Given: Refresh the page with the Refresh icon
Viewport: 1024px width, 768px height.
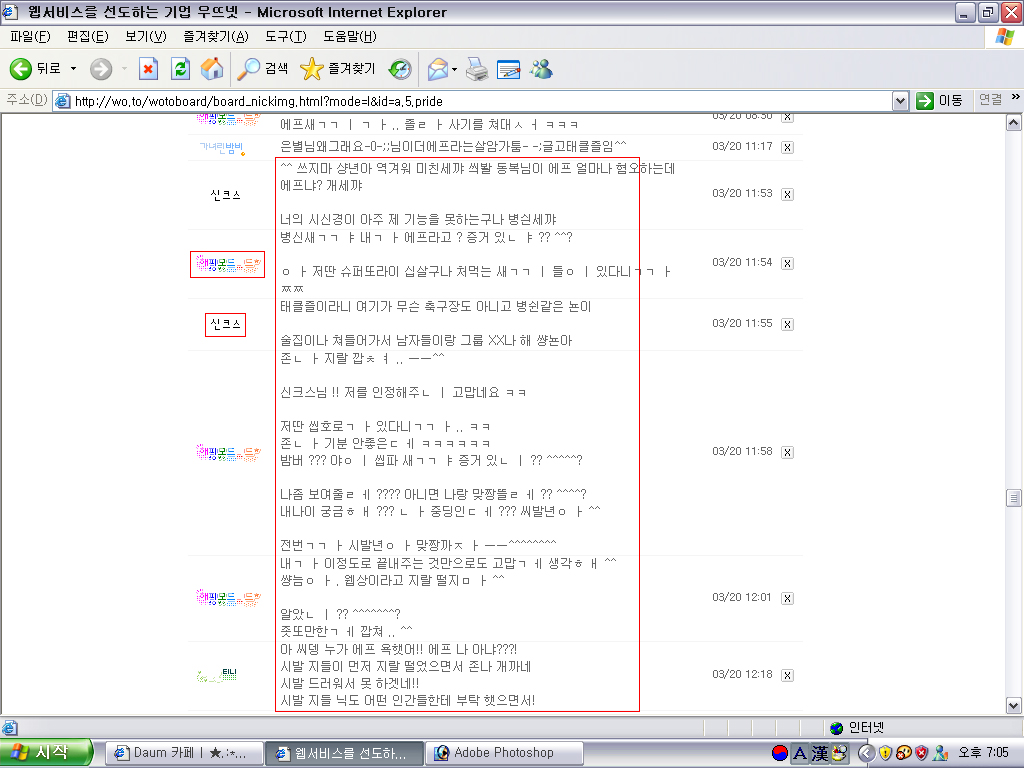Looking at the screenshot, I should tap(180, 69).
